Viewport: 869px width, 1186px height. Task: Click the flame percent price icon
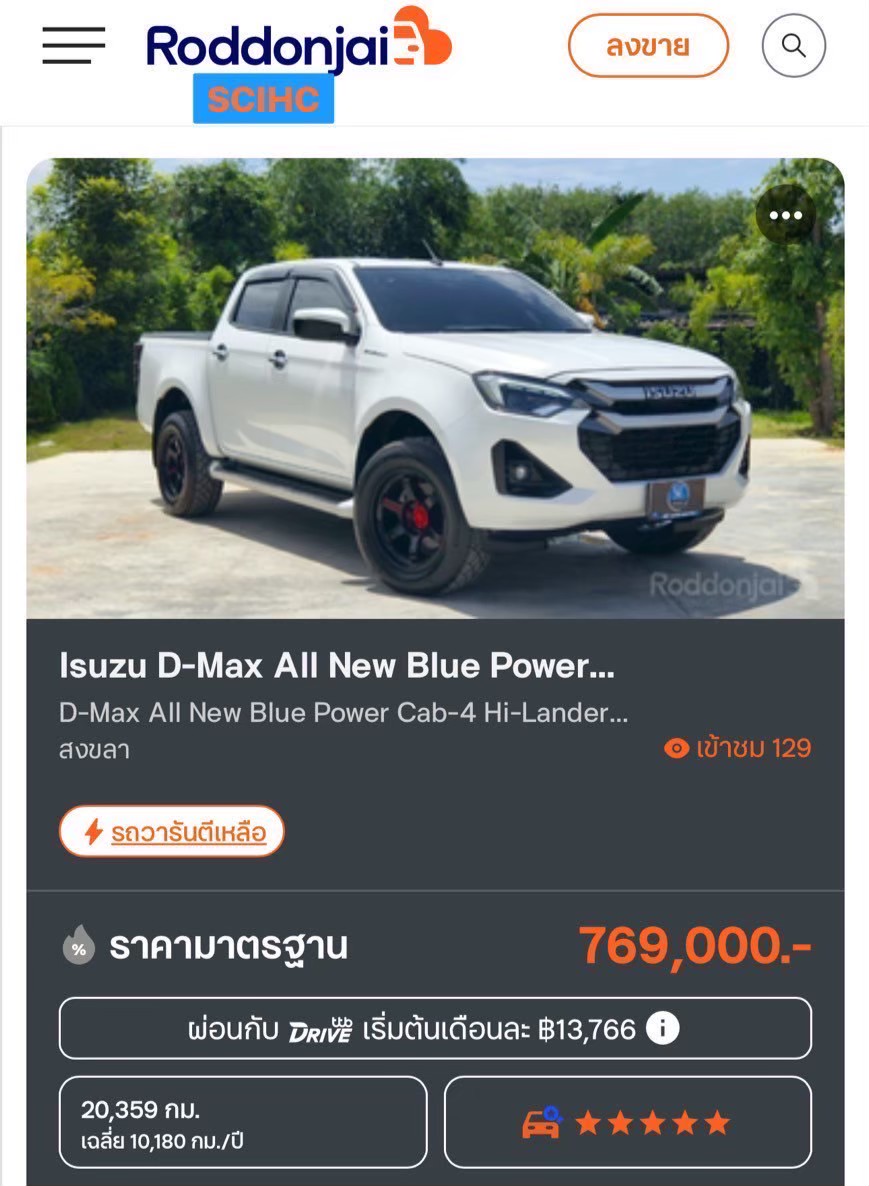coord(79,945)
